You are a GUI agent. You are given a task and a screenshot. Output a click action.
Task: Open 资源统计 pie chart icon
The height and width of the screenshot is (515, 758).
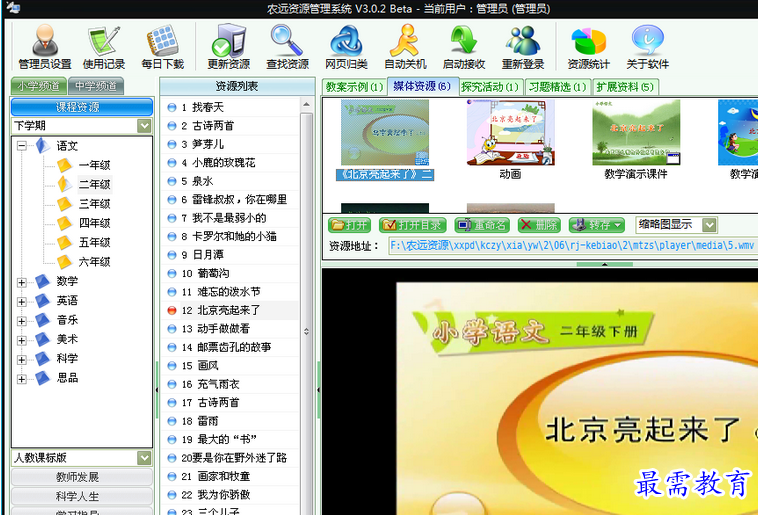click(588, 47)
